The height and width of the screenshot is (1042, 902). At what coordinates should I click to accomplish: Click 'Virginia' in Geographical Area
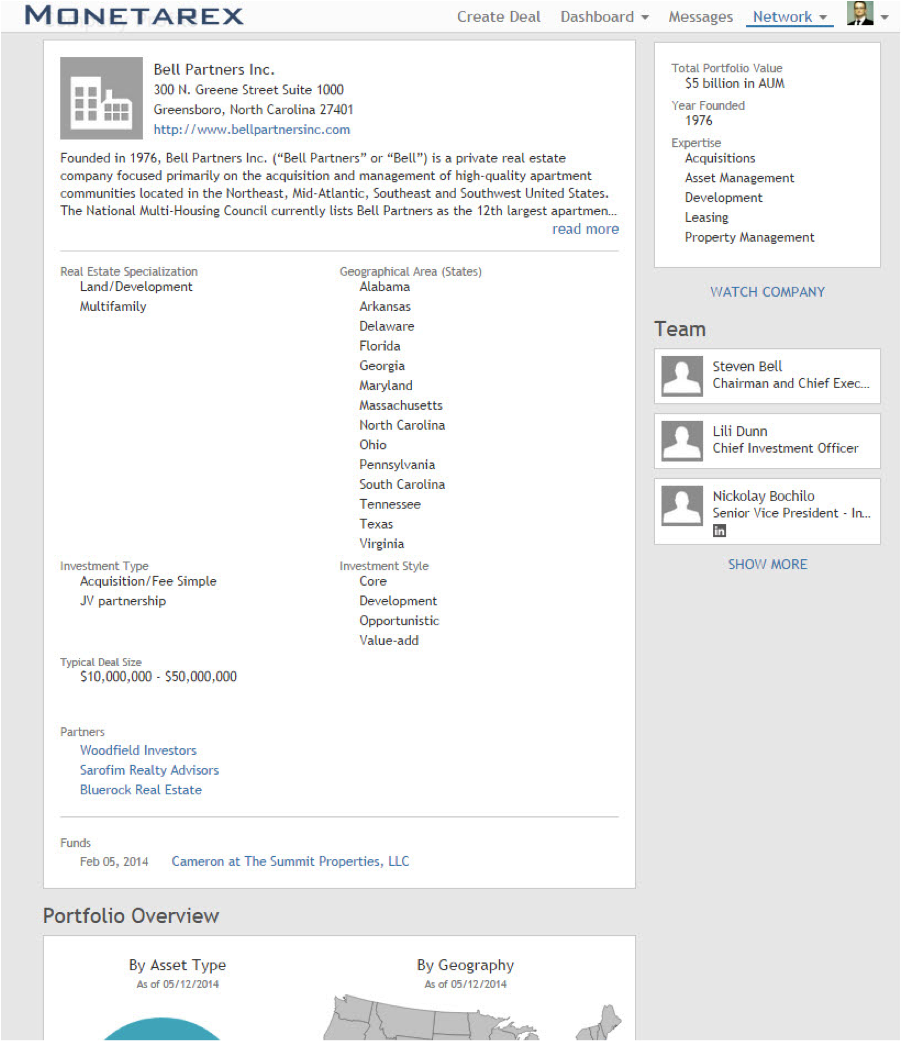382,544
